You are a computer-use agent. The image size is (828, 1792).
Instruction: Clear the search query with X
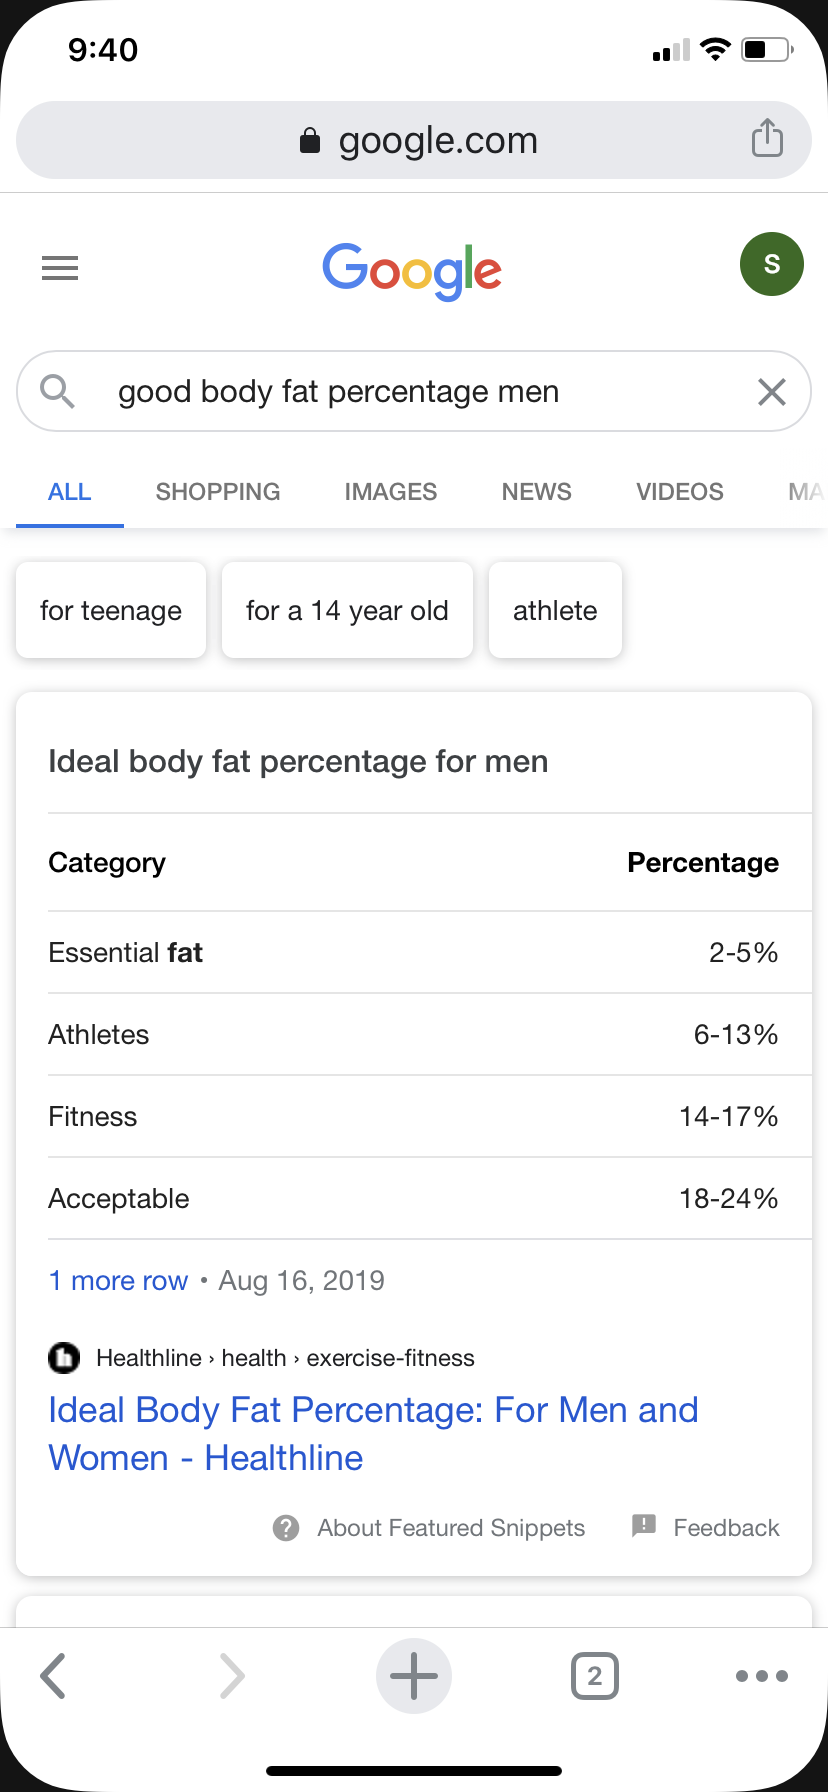pos(771,392)
